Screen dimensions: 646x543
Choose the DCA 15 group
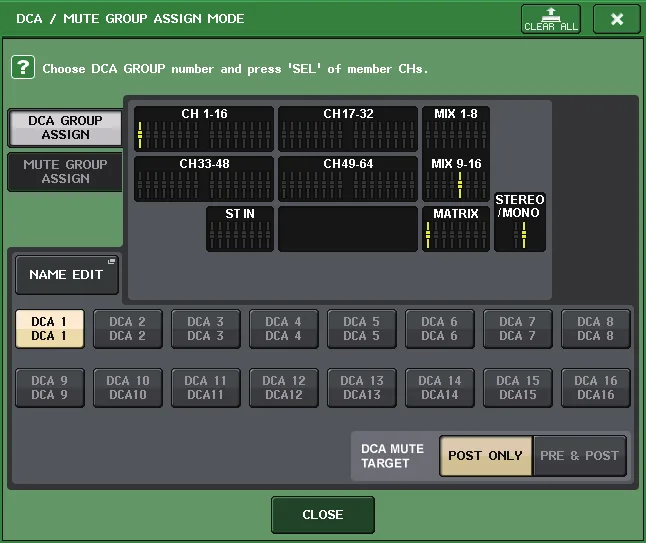click(517, 388)
